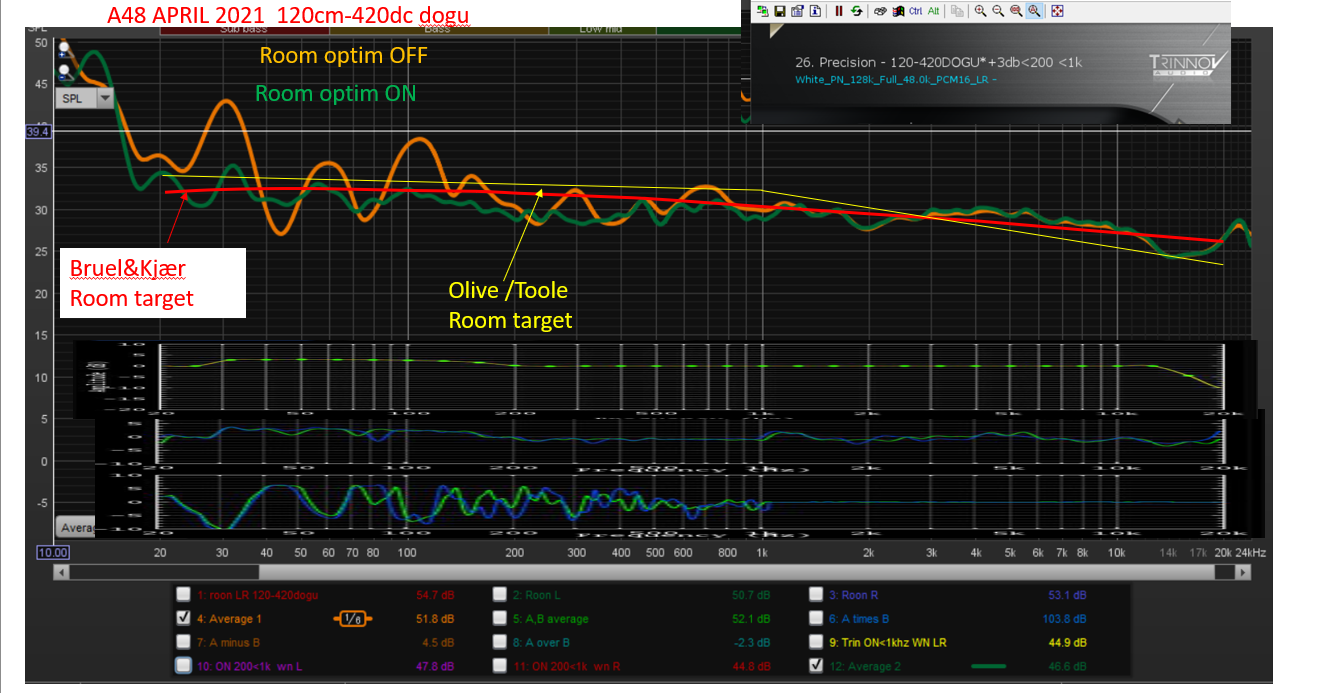Click the vertical zoom-out magnifier on the graph

tap(65, 71)
